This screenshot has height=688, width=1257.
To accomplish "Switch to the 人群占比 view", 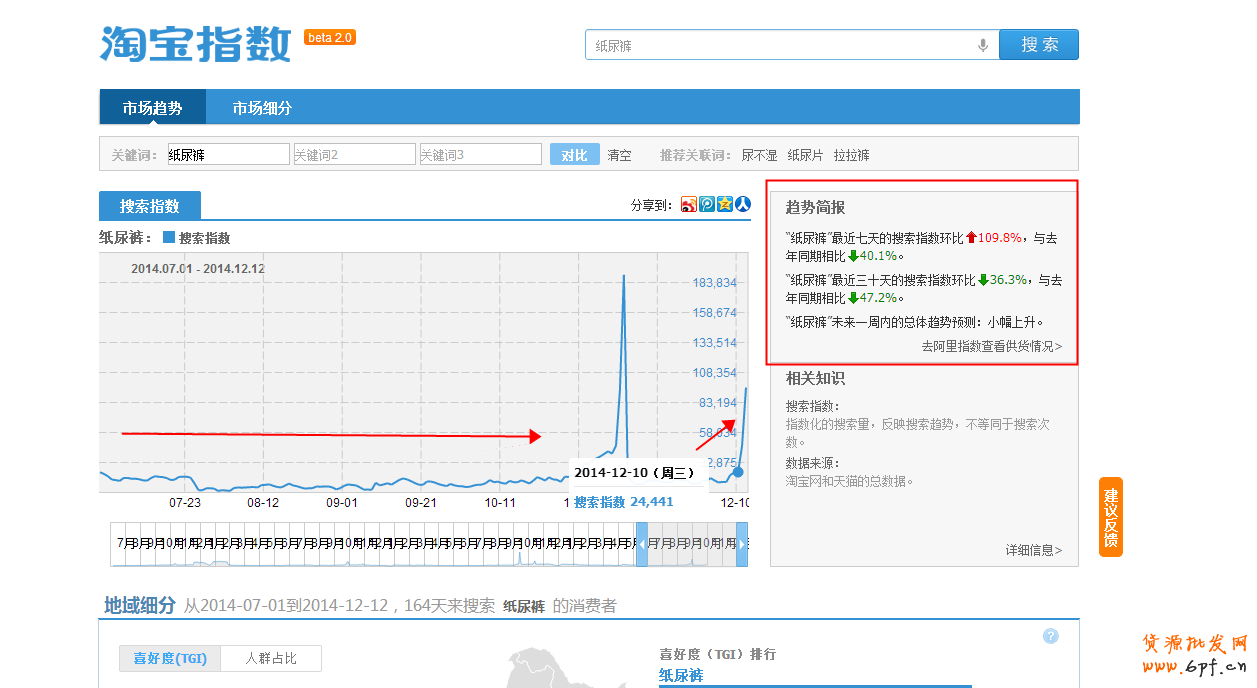I will click(270, 658).
